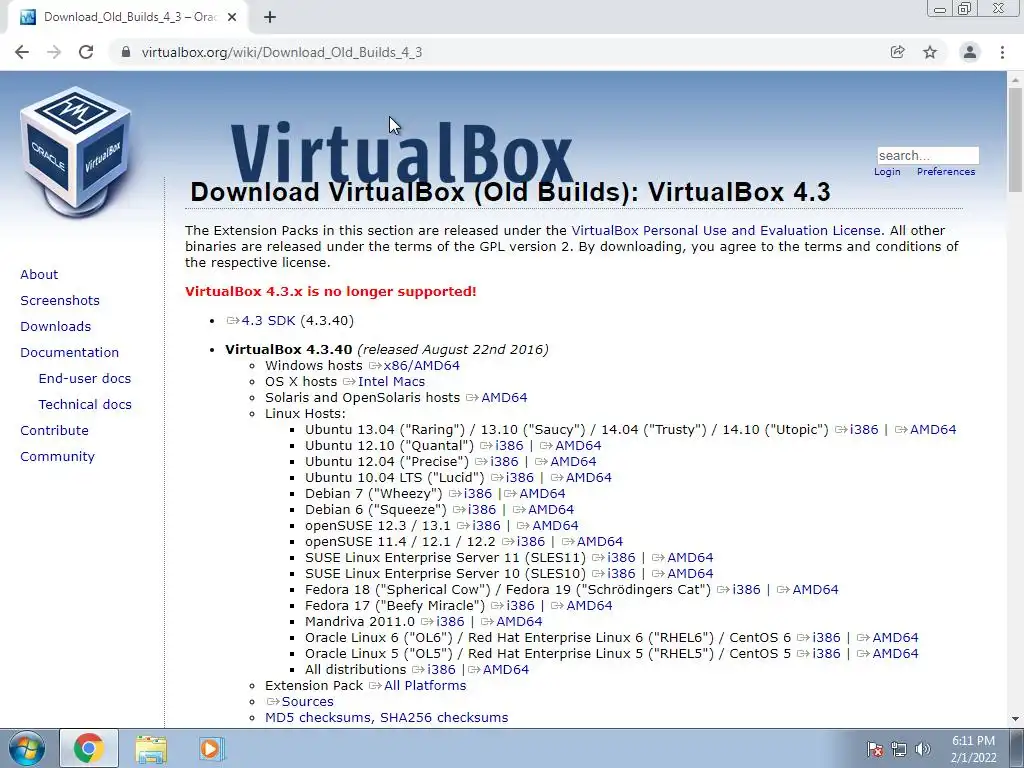Open the Chrome profile avatar
This screenshot has height=768, width=1024.
tap(970, 52)
